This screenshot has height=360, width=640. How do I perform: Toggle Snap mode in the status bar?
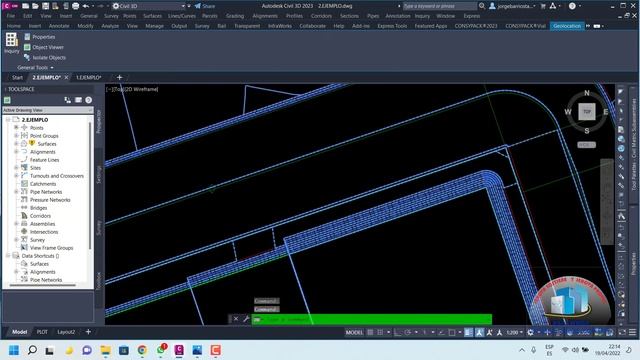(380, 332)
